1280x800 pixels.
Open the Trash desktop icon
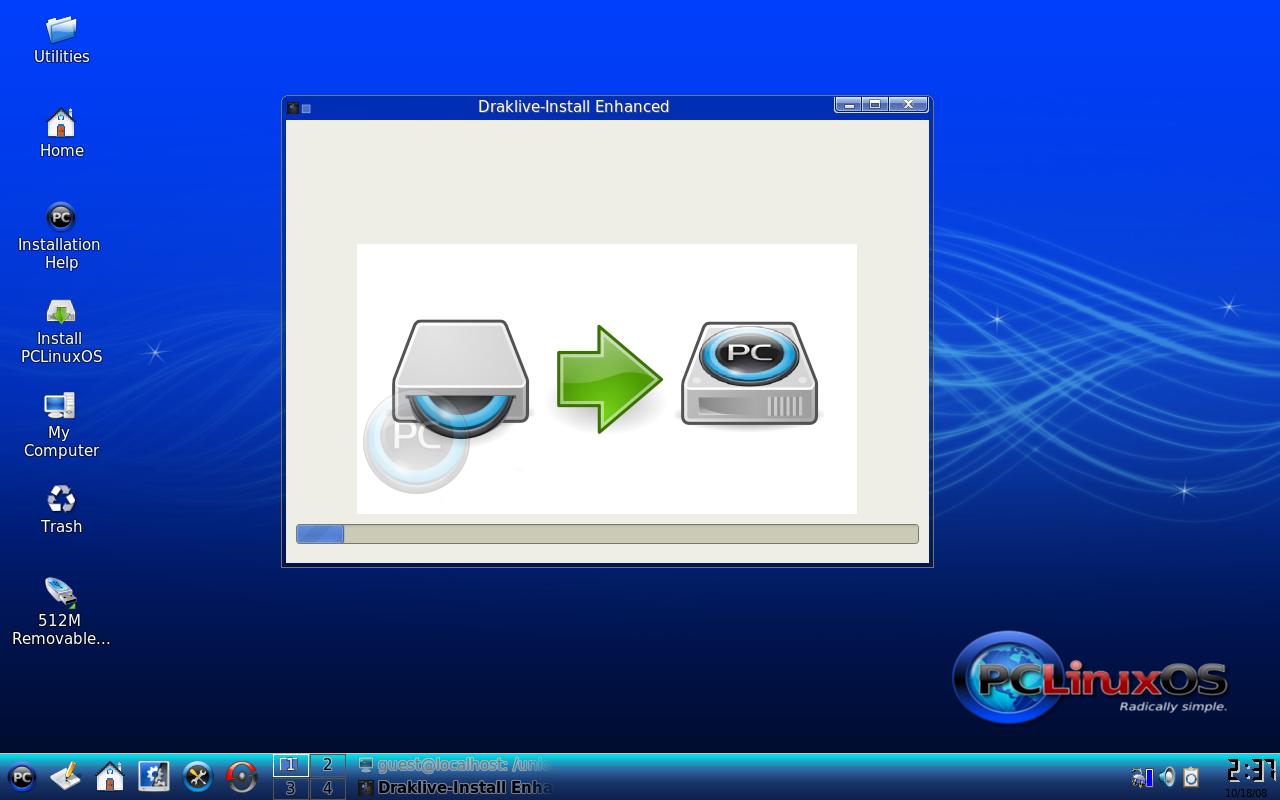[x=61, y=509]
